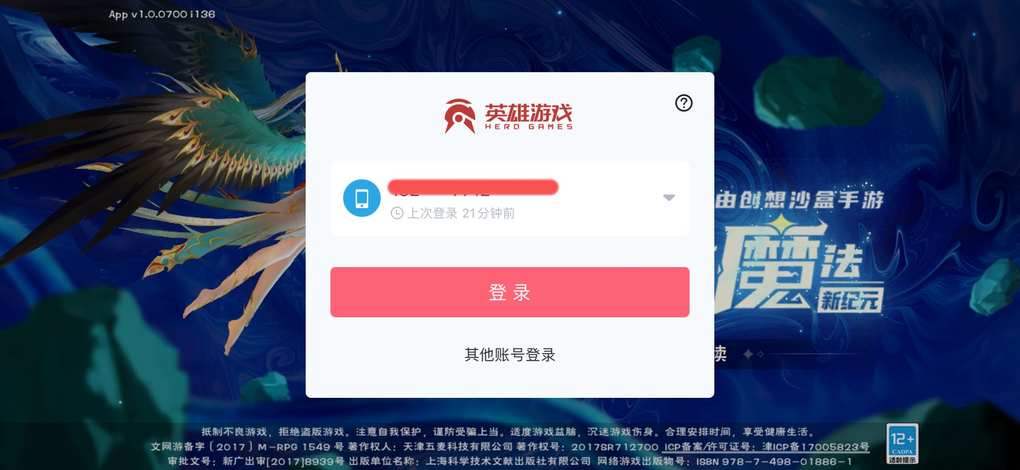Click the redacted phone number field
The width and height of the screenshot is (1020, 470).
473,188
